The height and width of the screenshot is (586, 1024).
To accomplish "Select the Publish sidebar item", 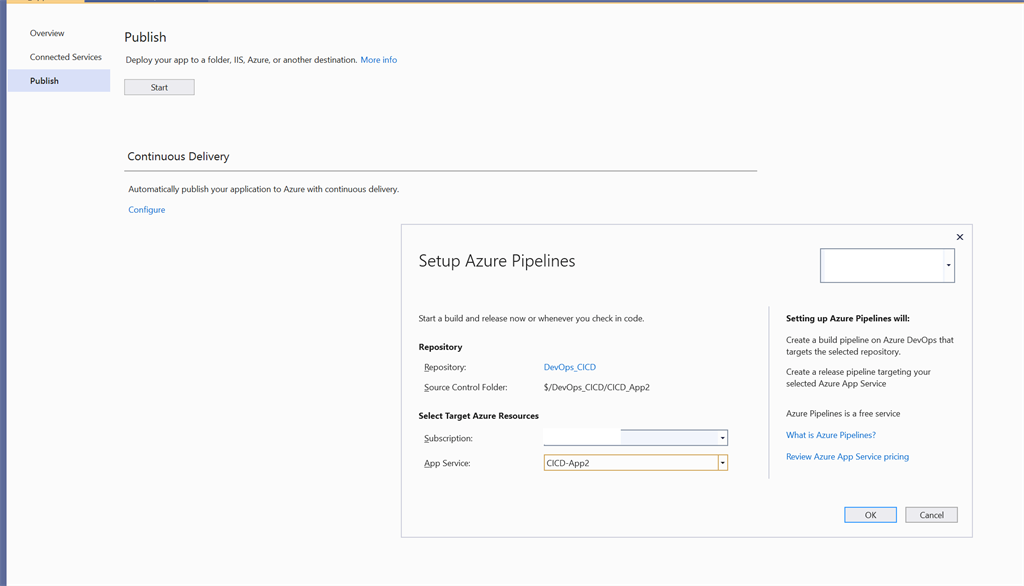I will pyautogui.click(x=46, y=80).
